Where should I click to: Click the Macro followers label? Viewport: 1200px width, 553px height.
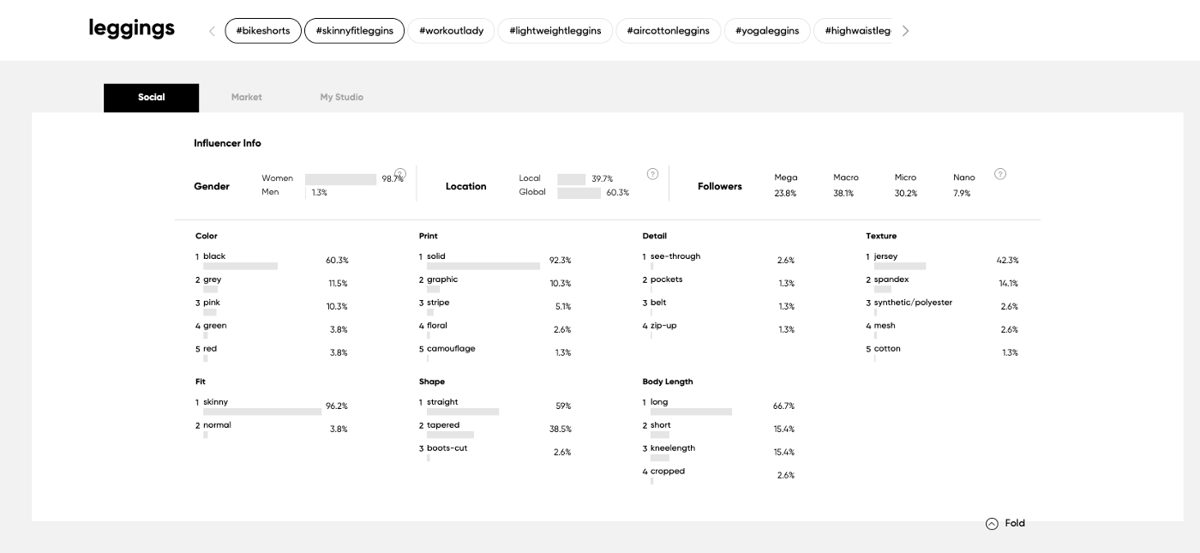pos(846,177)
